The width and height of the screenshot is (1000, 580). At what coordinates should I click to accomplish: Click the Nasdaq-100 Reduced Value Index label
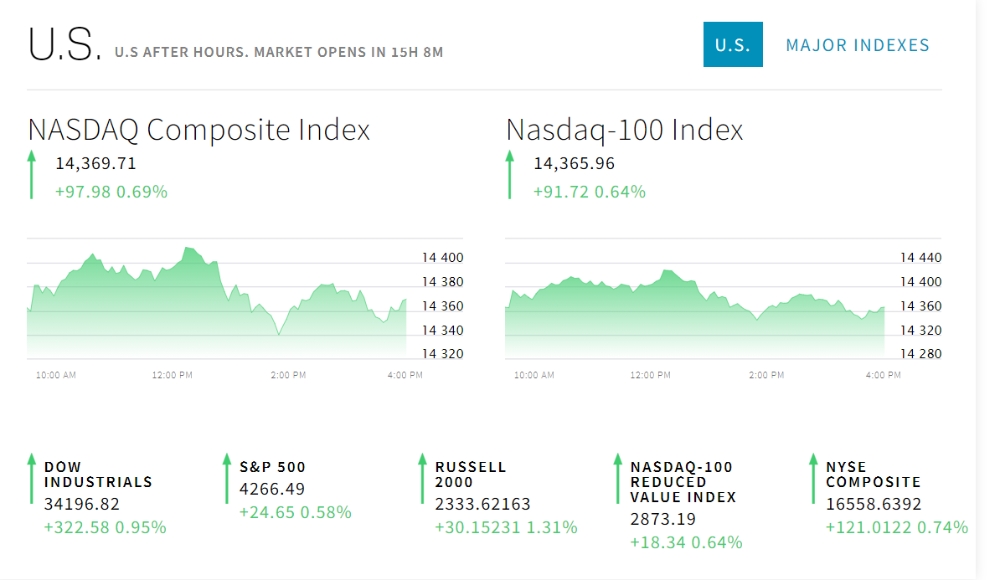[683, 481]
